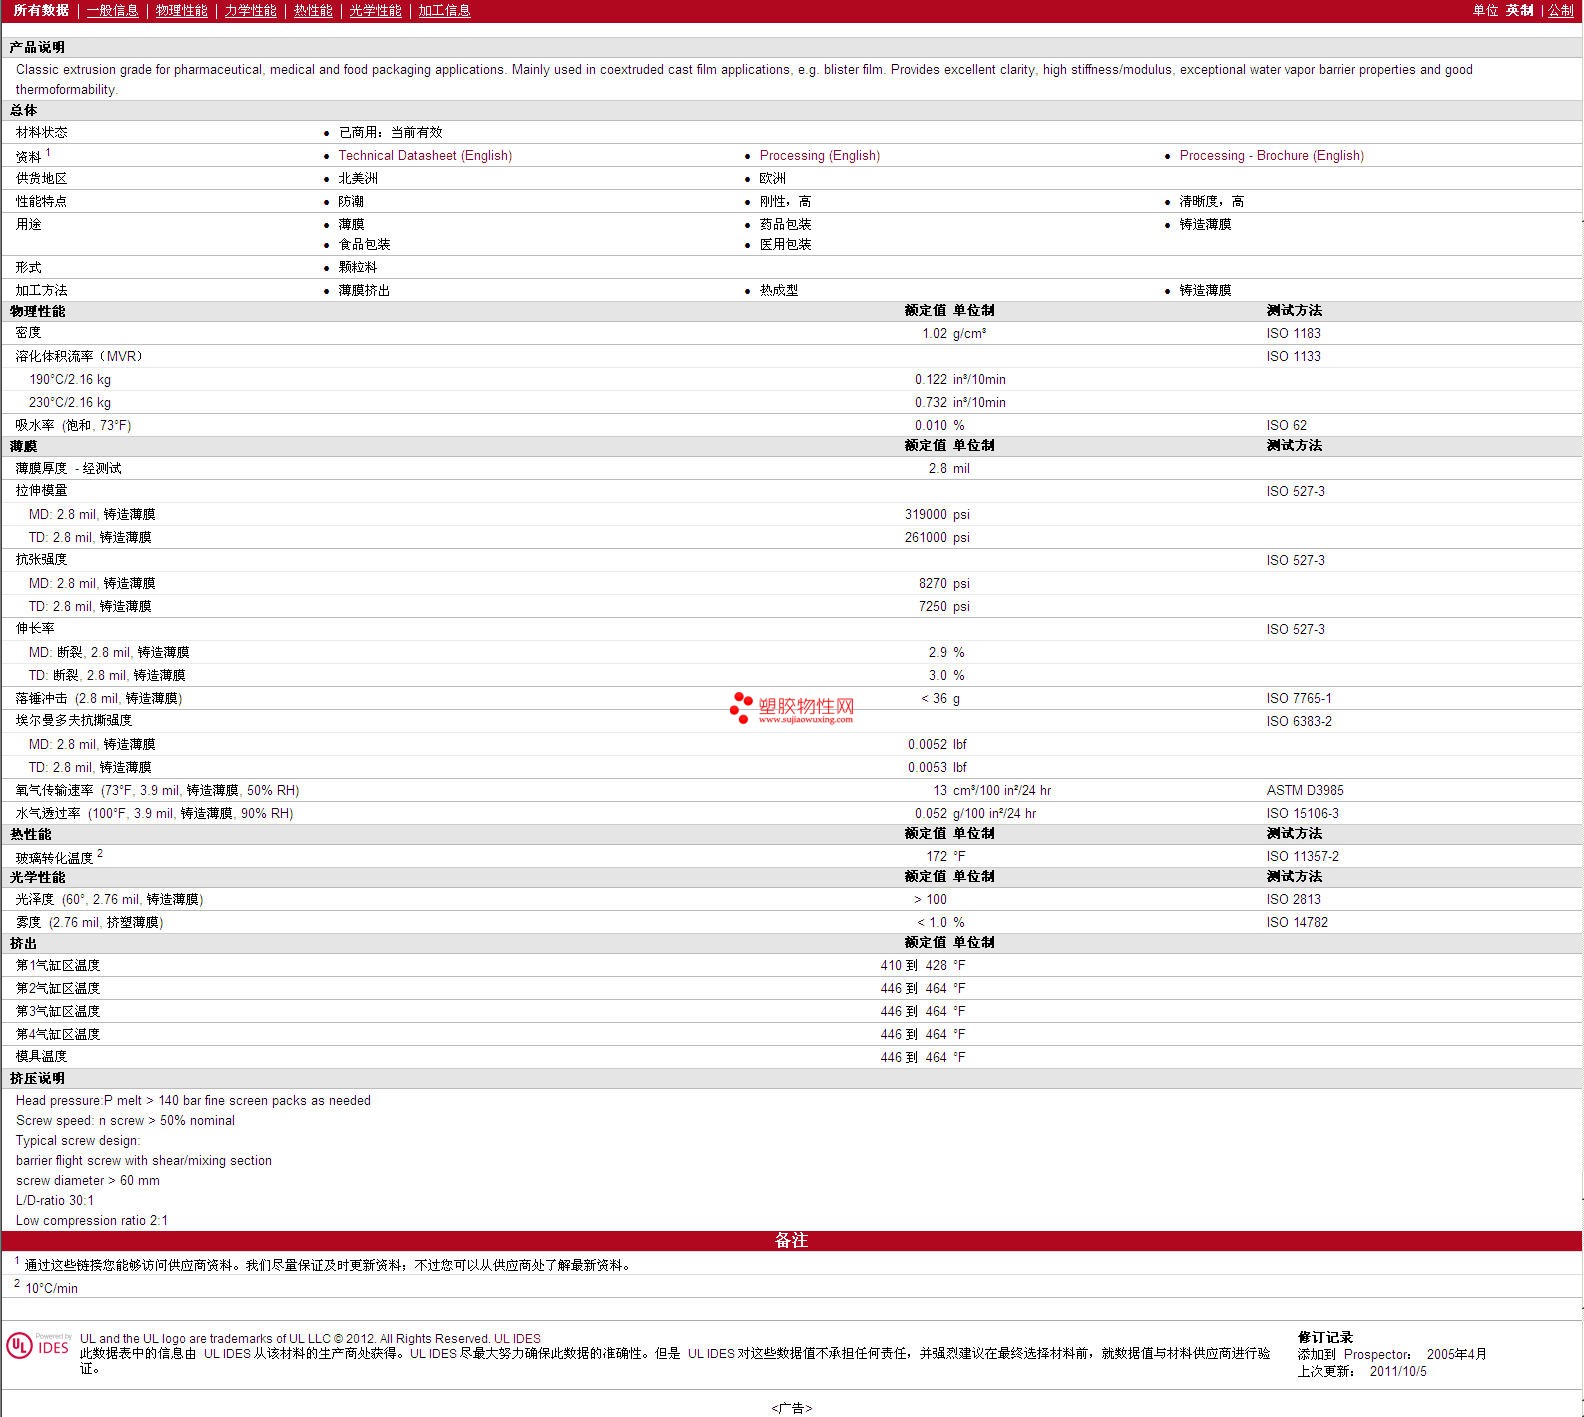This screenshot has width=1584, height=1417.
Task: Click footnote 2 superscript beside 玻璃转化温度
Action: click(100, 854)
